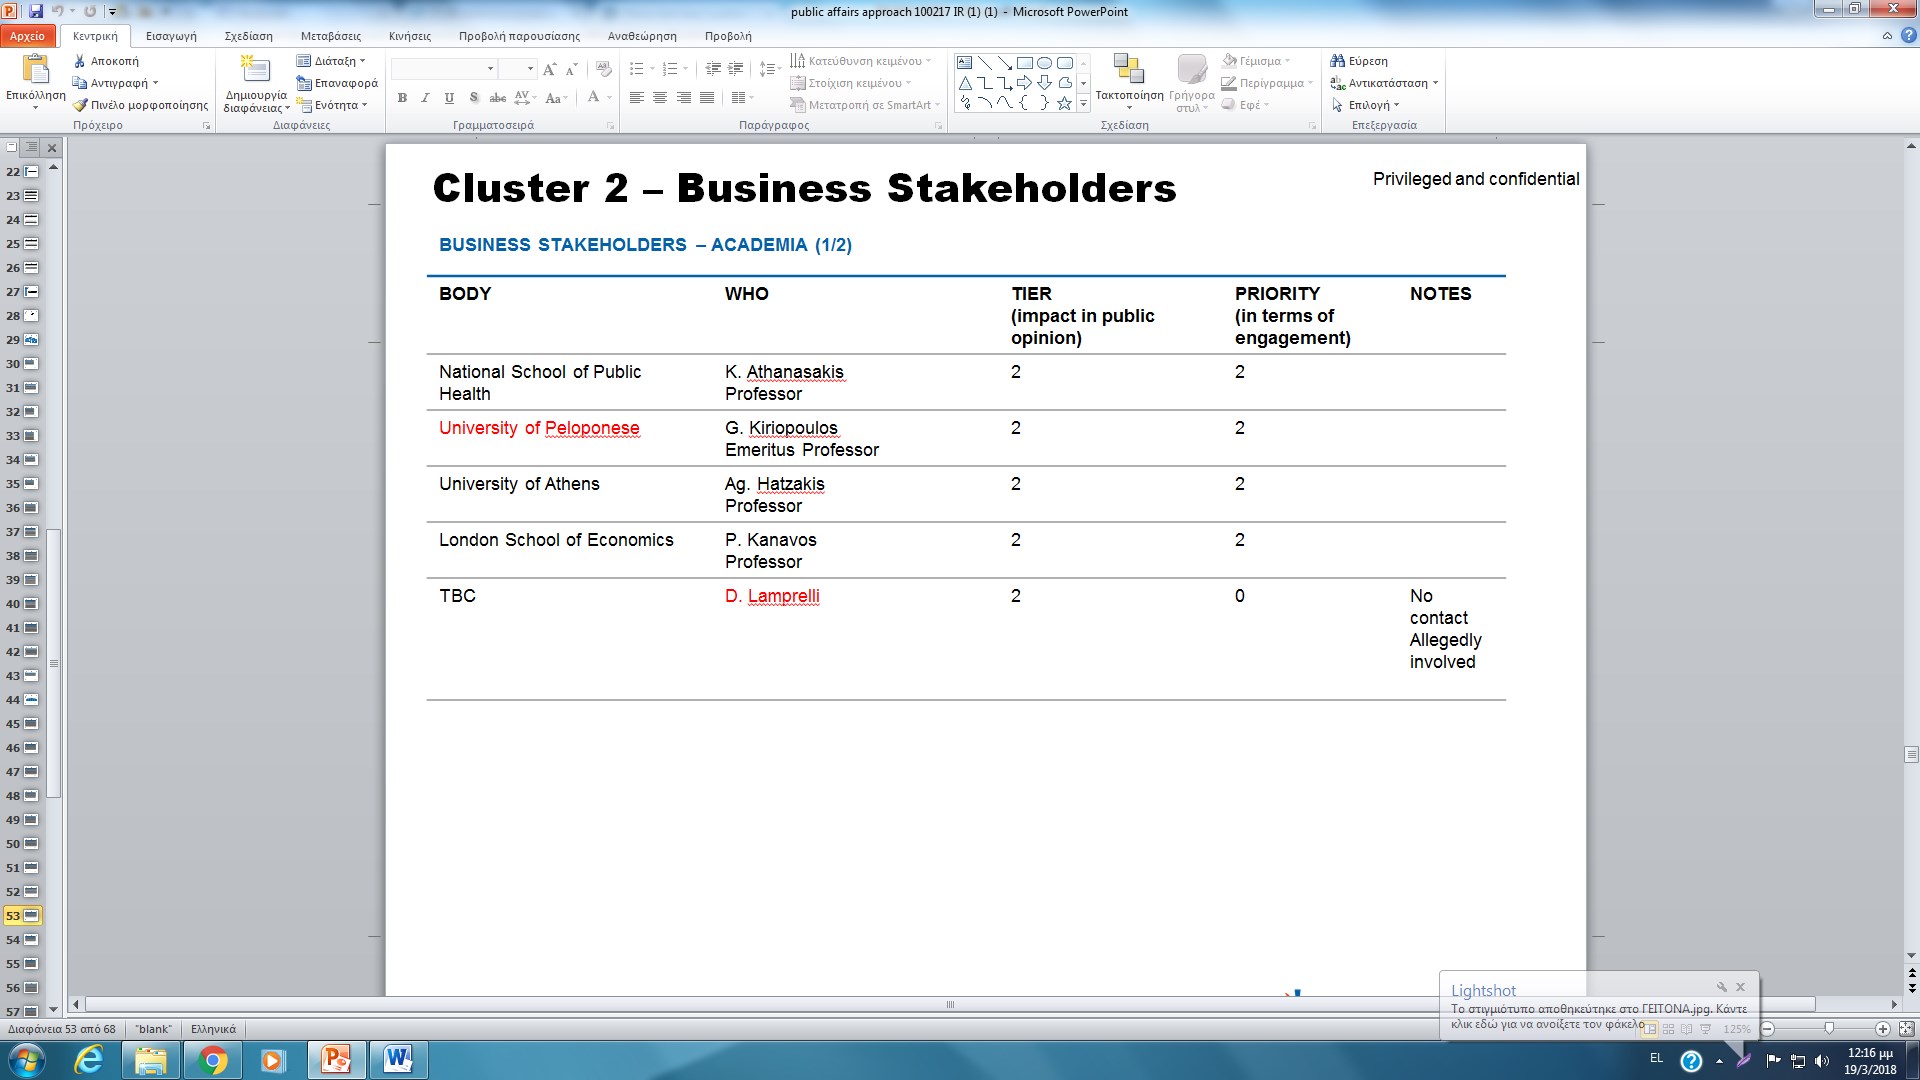
Task: Click the zoom slider handle
Action: point(1829,1029)
